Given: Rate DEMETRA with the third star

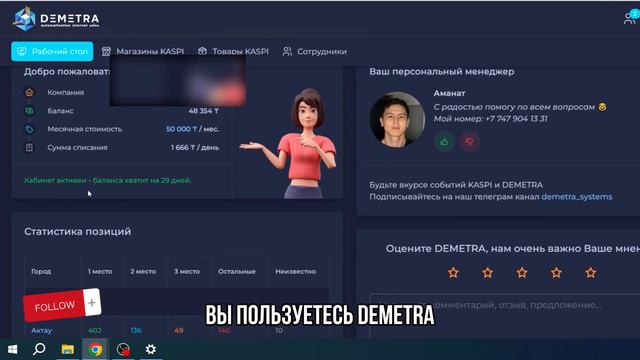Looking at the screenshot, I should click(x=522, y=272).
